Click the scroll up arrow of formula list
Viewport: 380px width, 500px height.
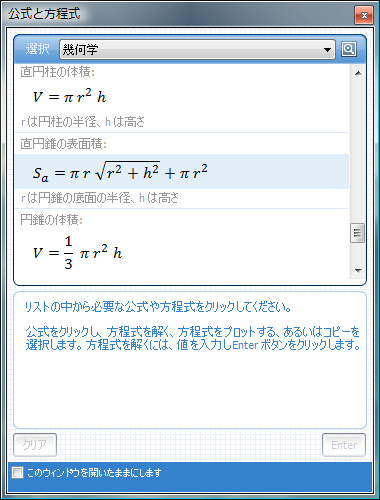pyautogui.click(x=358, y=73)
